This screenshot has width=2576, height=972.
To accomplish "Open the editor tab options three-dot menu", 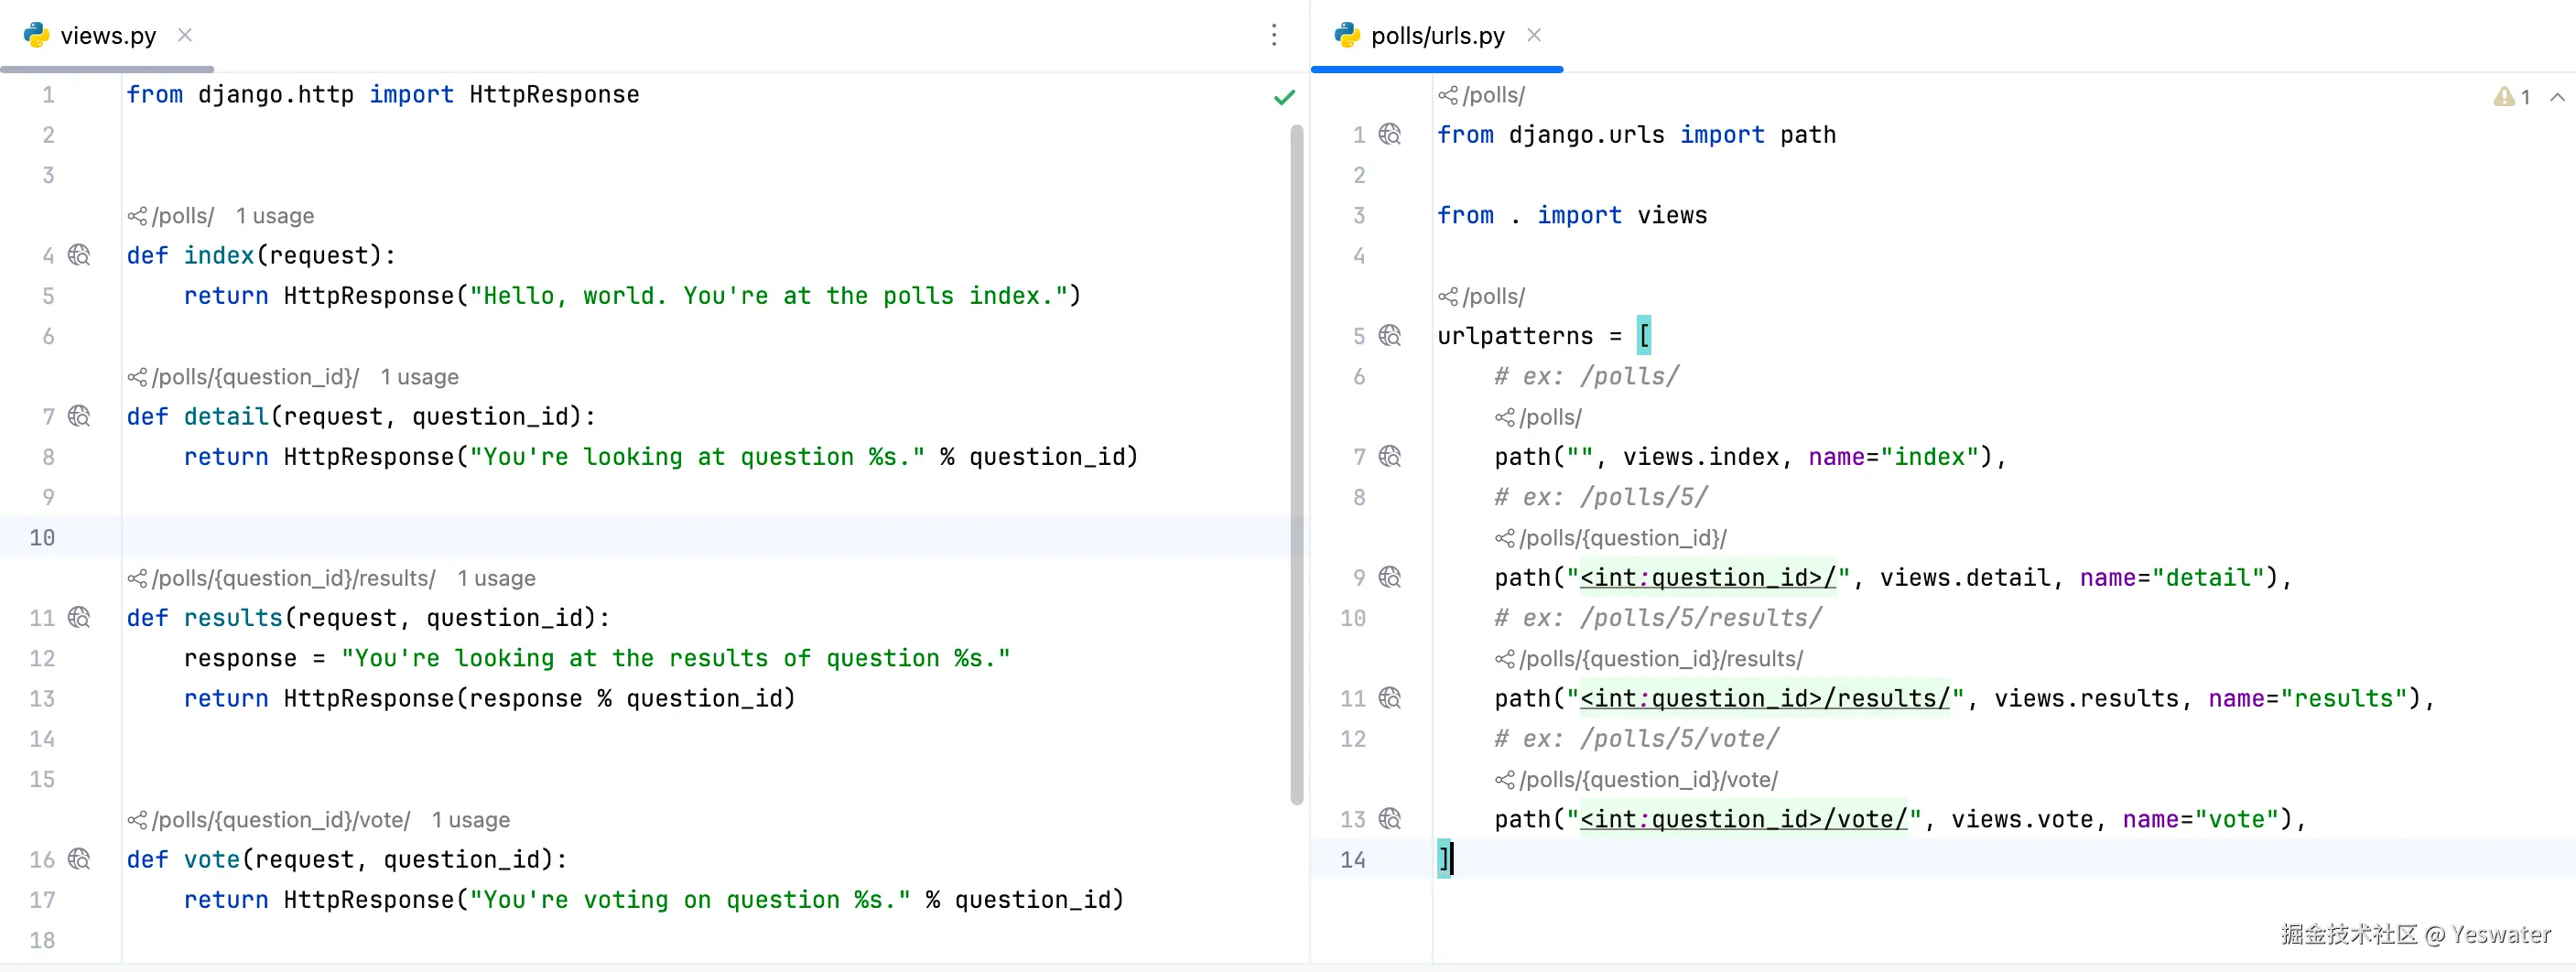I will pyautogui.click(x=1273, y=35).
